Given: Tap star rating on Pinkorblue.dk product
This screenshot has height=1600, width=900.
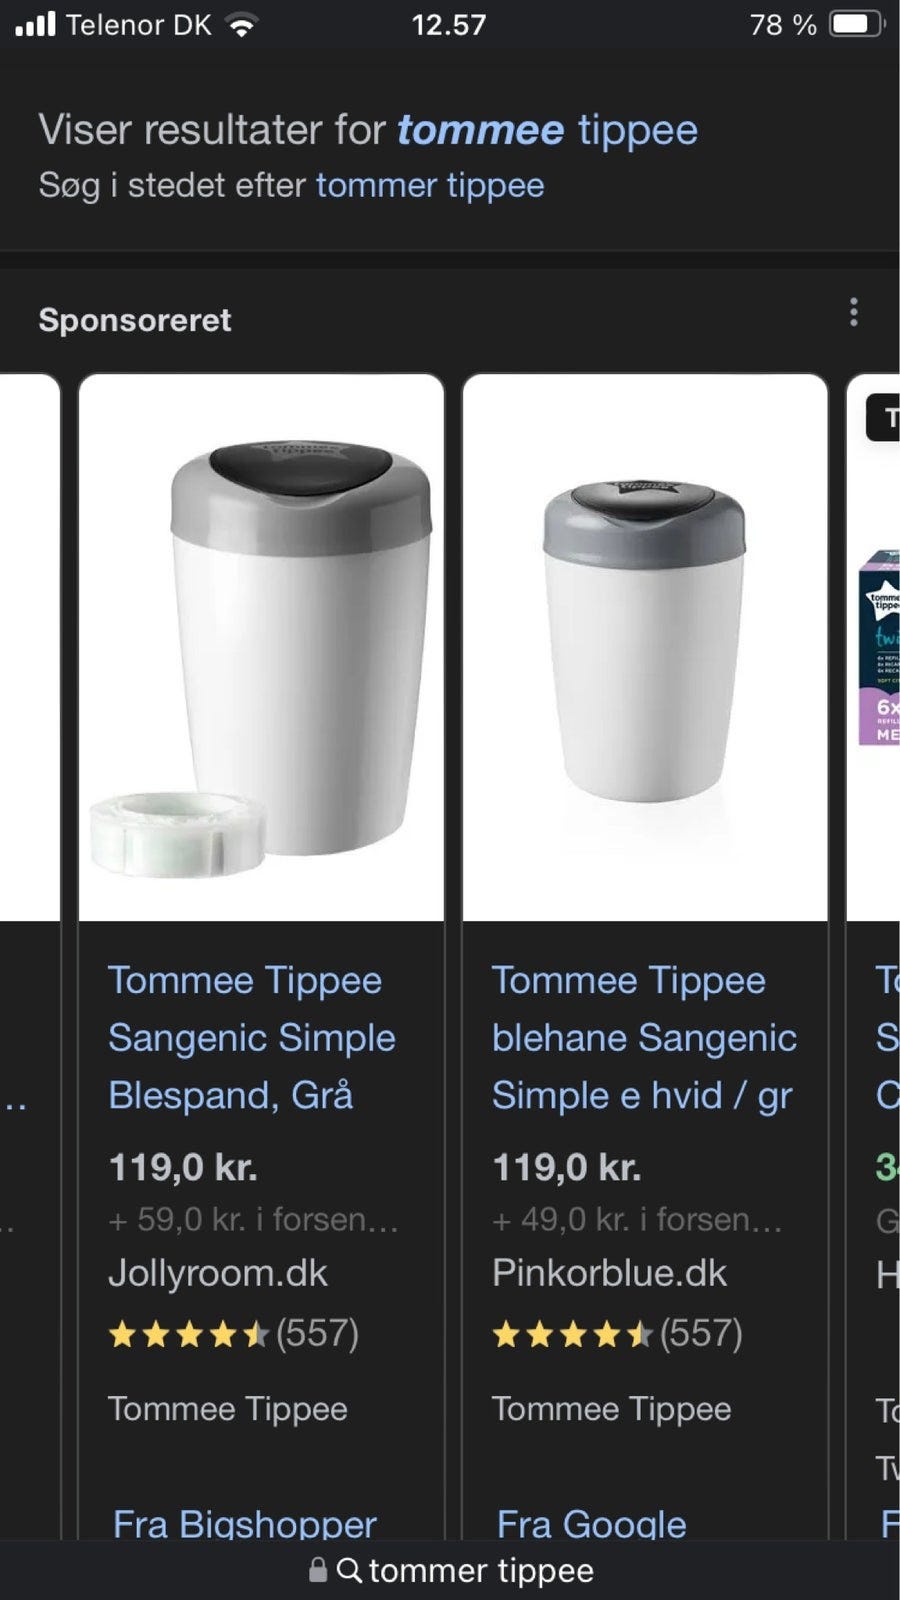Looking at the screenshot, I should pos(572,1333).
